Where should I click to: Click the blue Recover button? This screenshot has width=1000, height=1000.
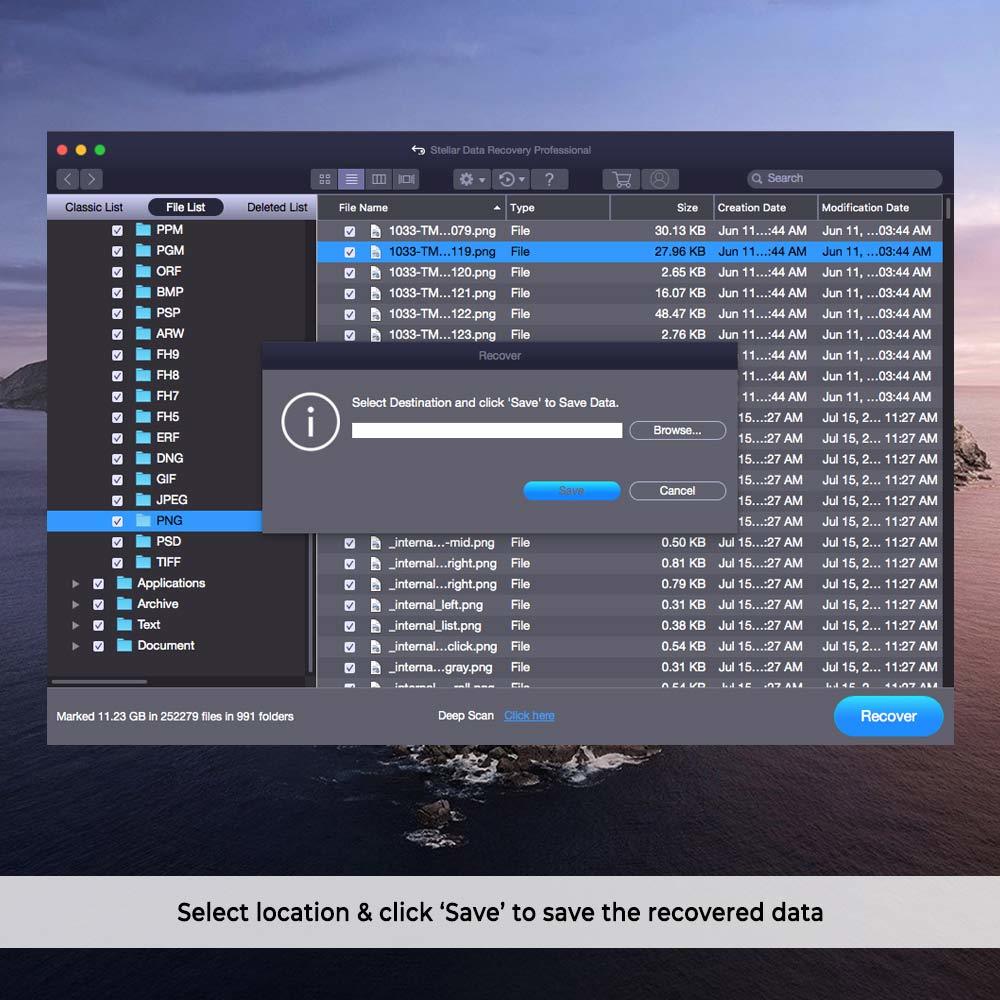[888, 716]
